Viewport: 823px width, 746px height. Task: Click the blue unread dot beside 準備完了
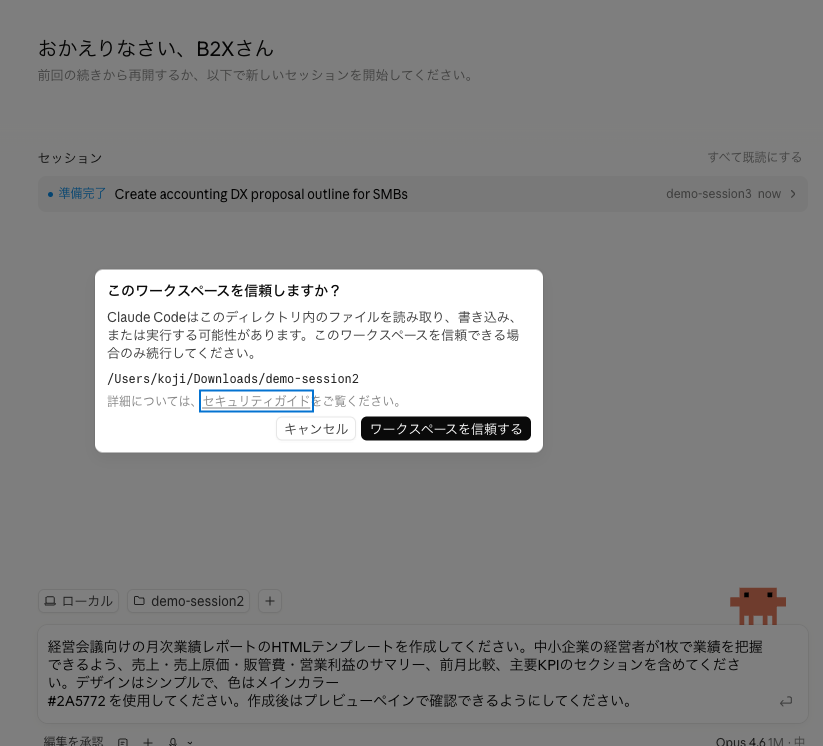click(x=50, y=194)
